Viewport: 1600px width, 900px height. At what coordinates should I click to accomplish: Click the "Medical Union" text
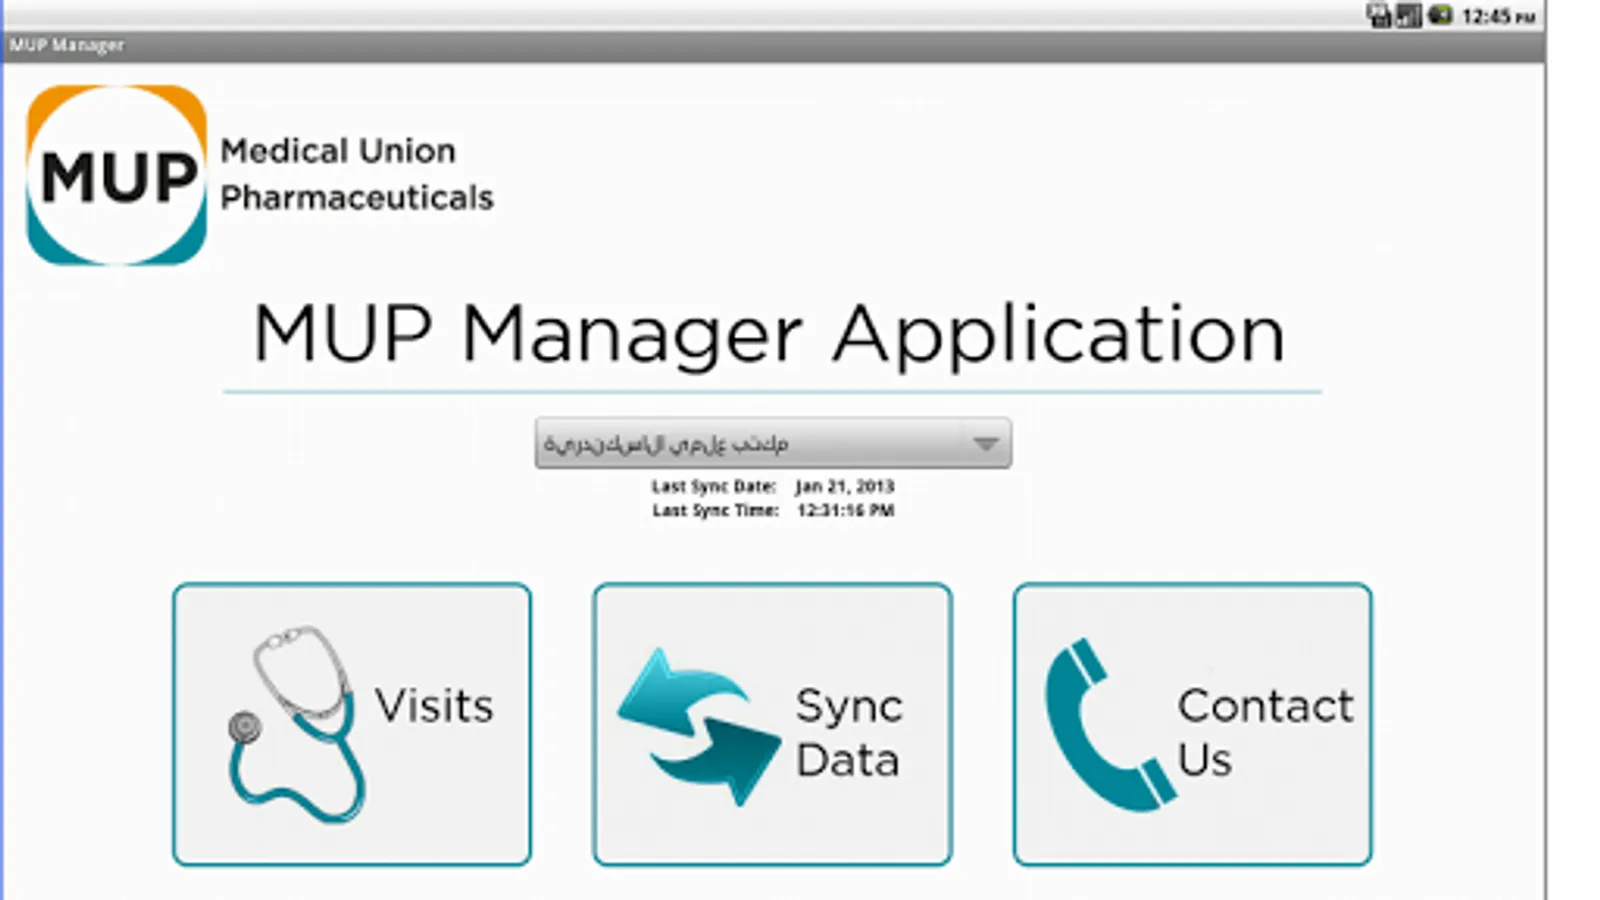pyautogui.click(x=338, y=151)
